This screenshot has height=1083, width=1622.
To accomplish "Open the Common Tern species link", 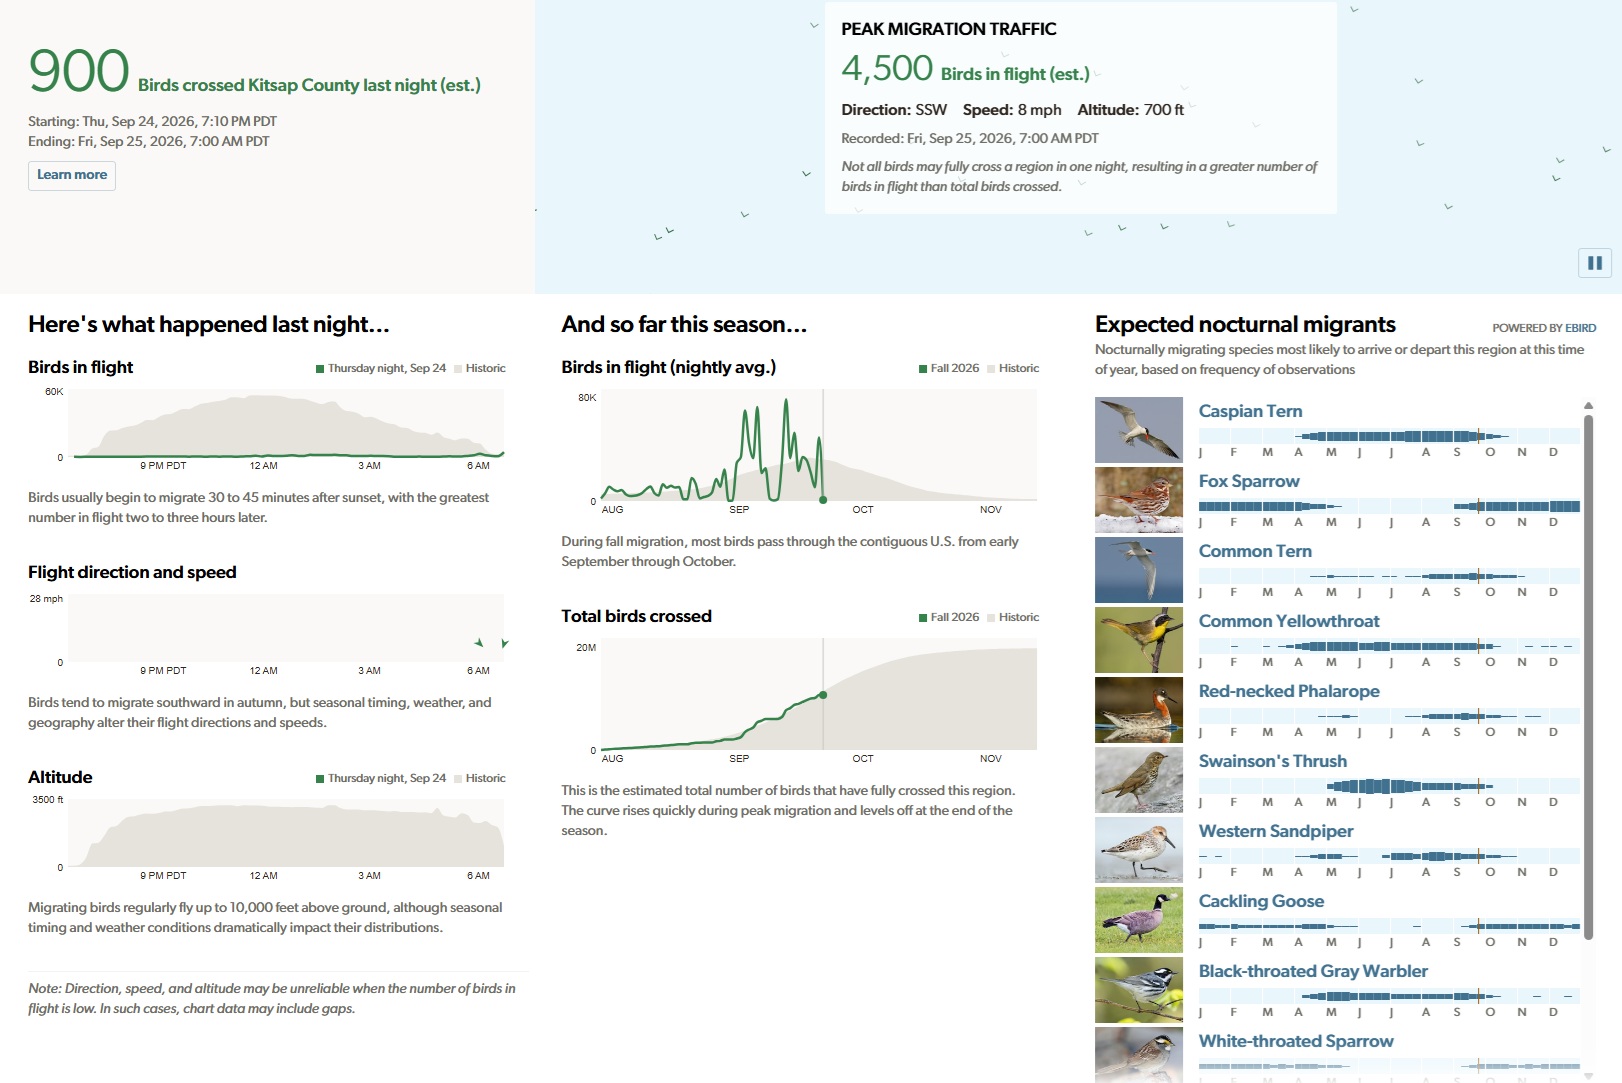I will click(1255, 551).
